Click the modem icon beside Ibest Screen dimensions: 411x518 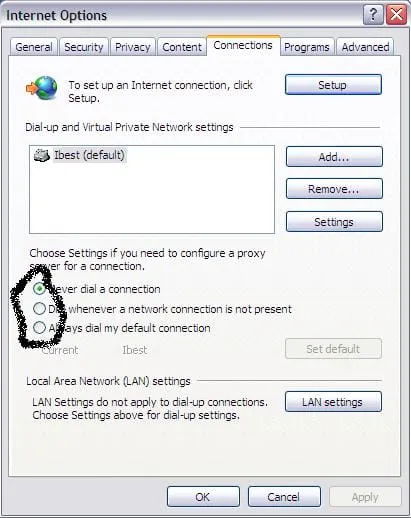tap(42, 155)
